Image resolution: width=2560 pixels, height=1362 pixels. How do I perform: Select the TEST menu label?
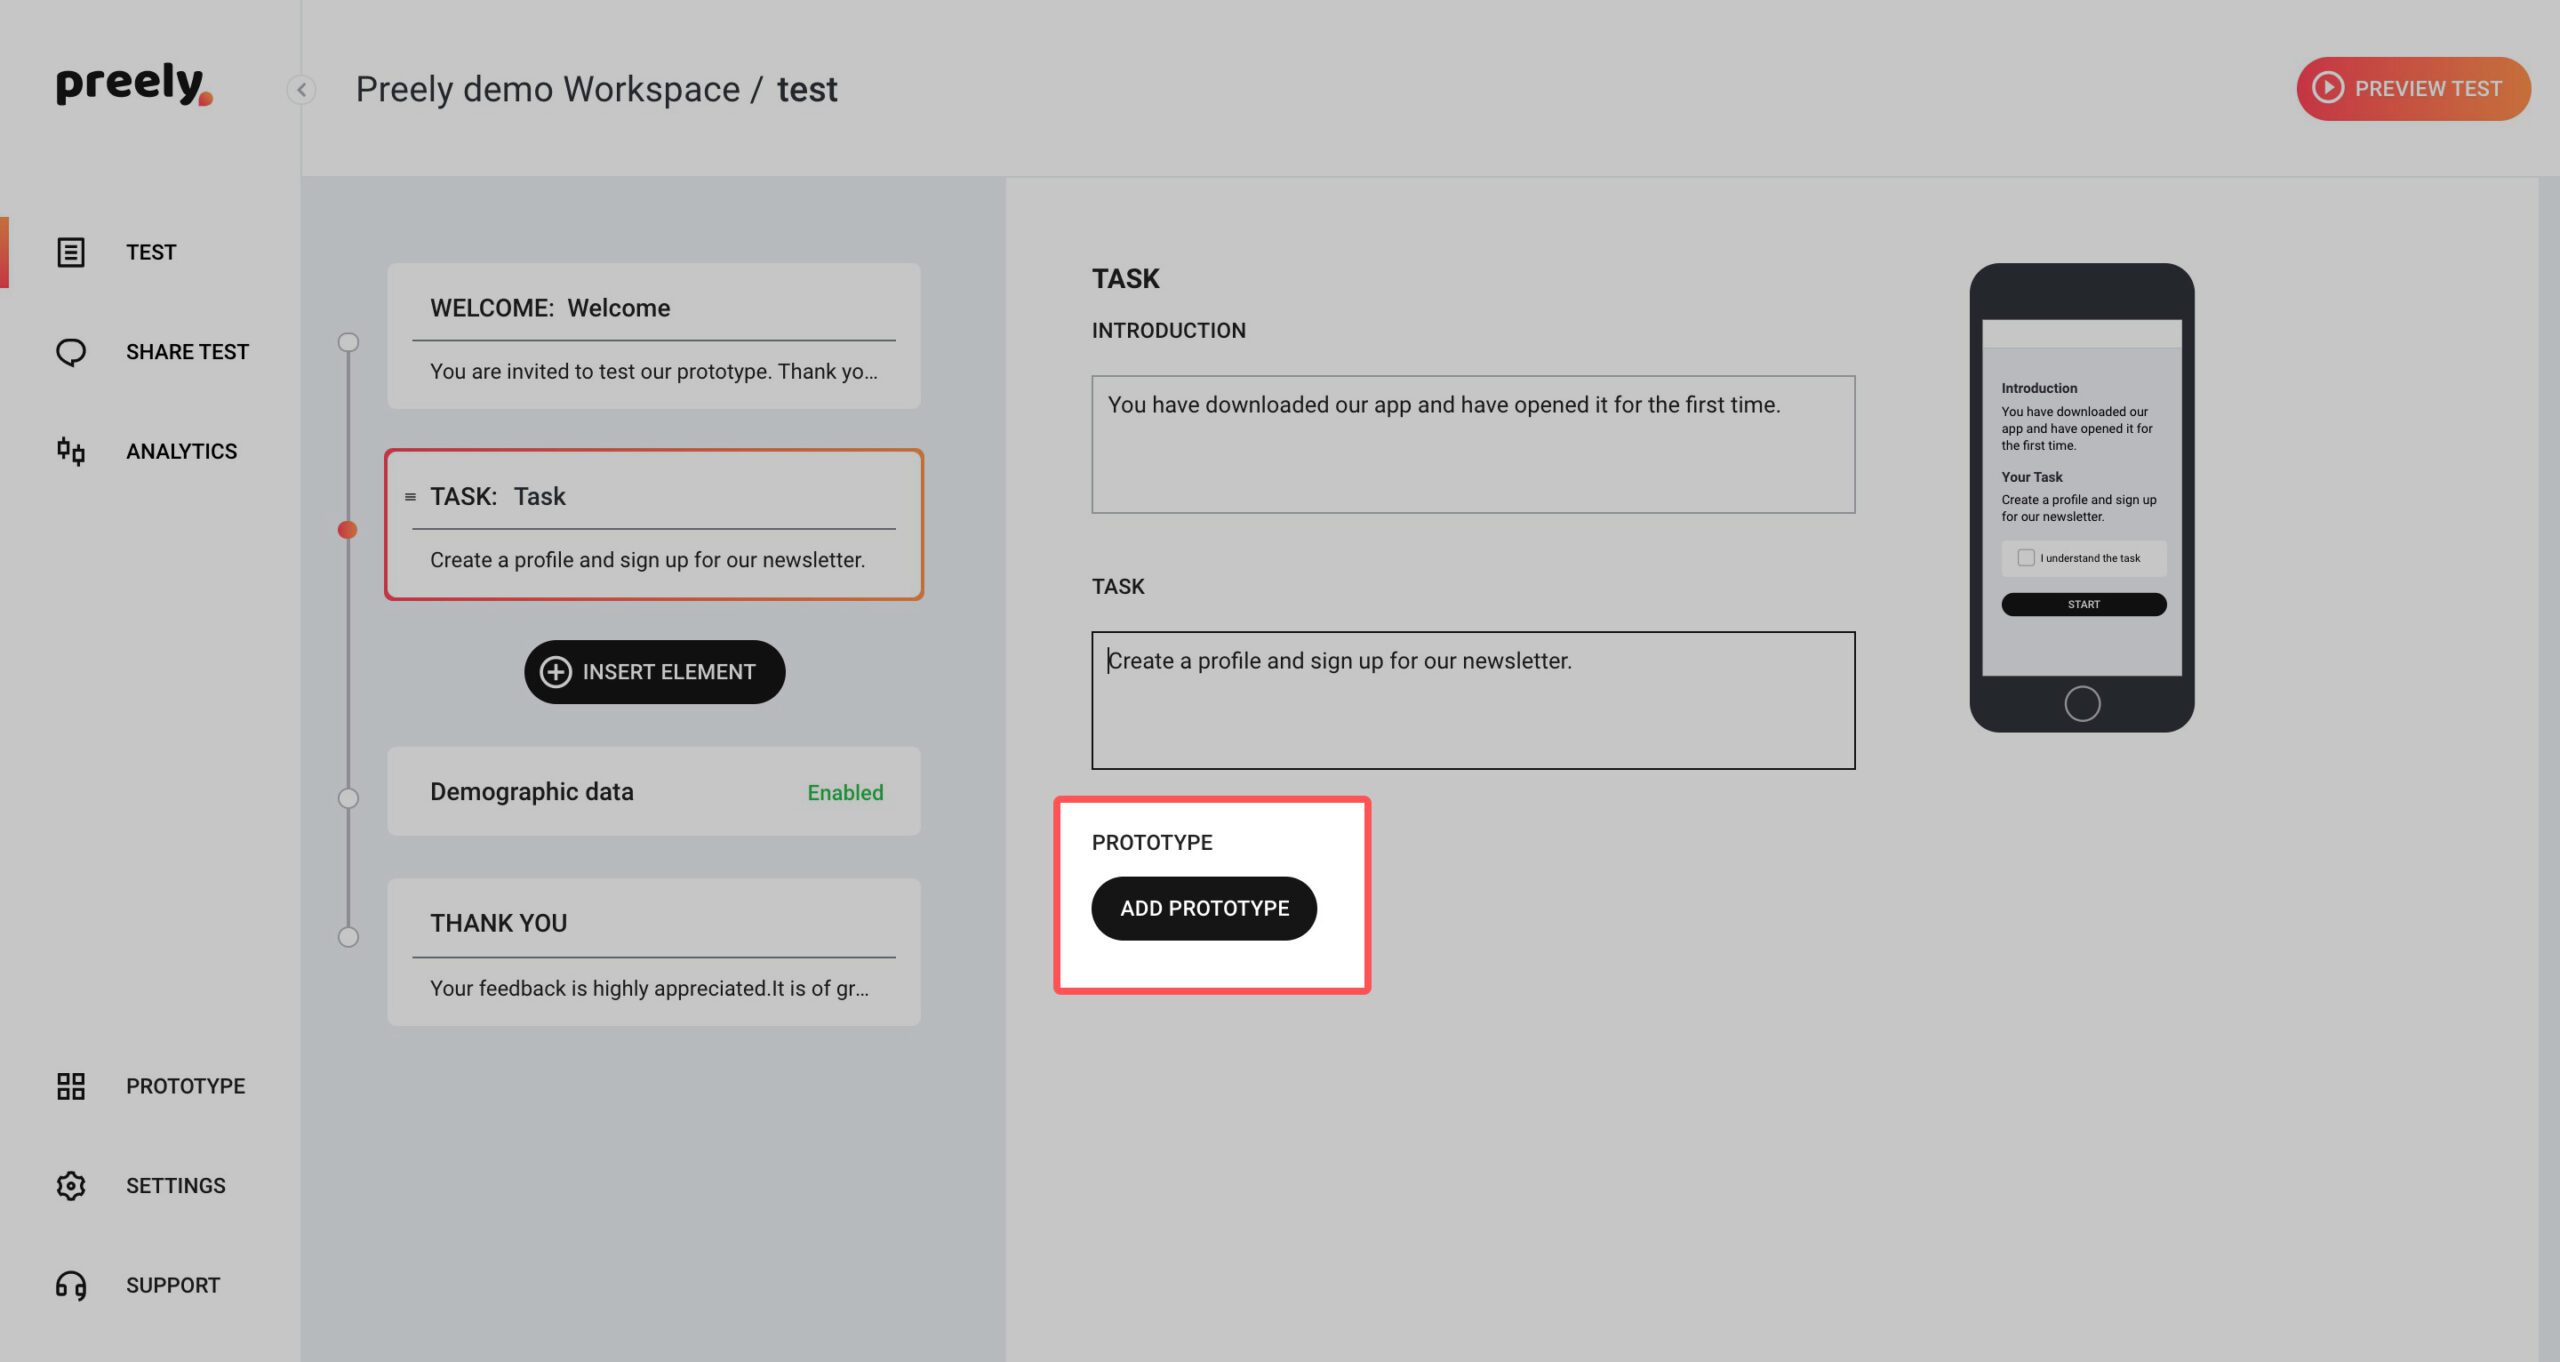[x=151, y=252]
